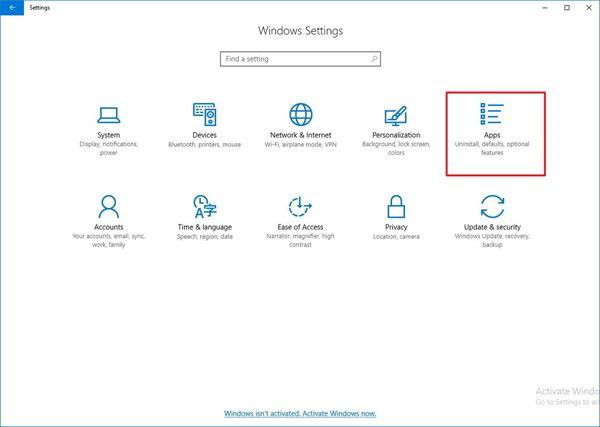Maximize the Settings window
600x427 pixels.
tap(566, 7)
